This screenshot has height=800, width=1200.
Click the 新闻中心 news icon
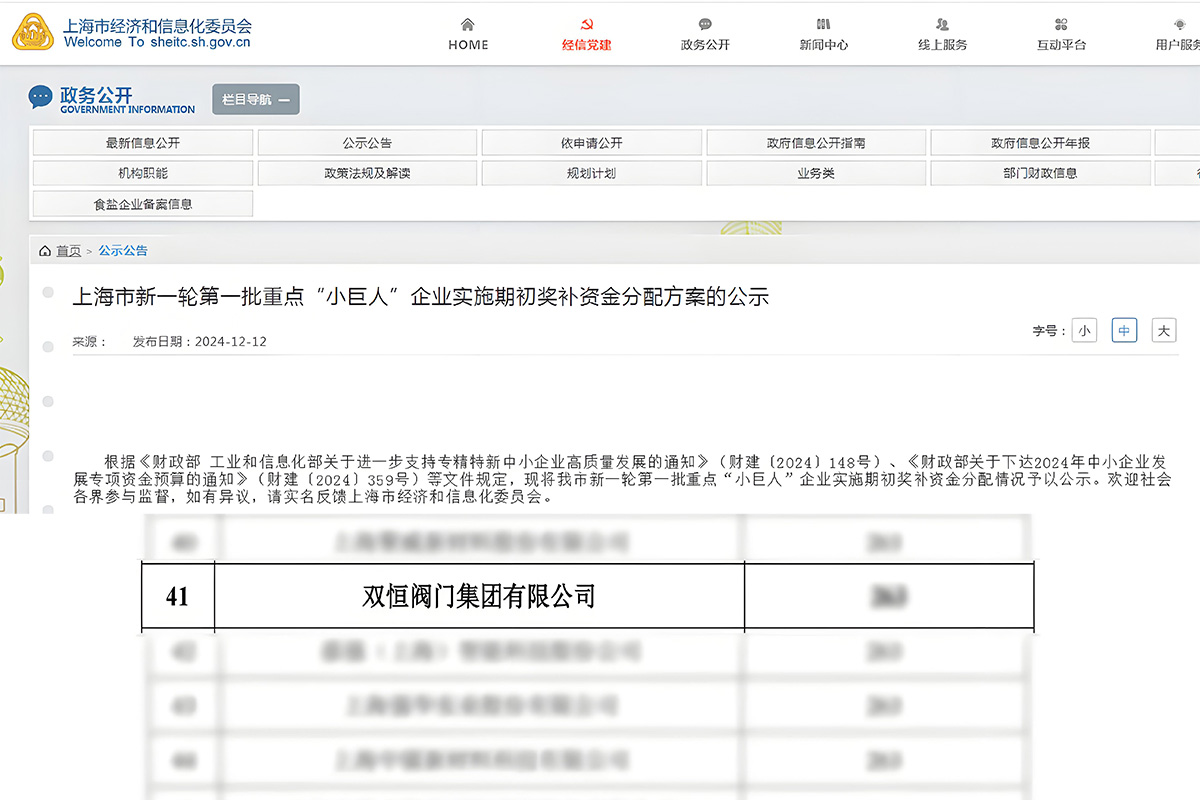point(823,25)
